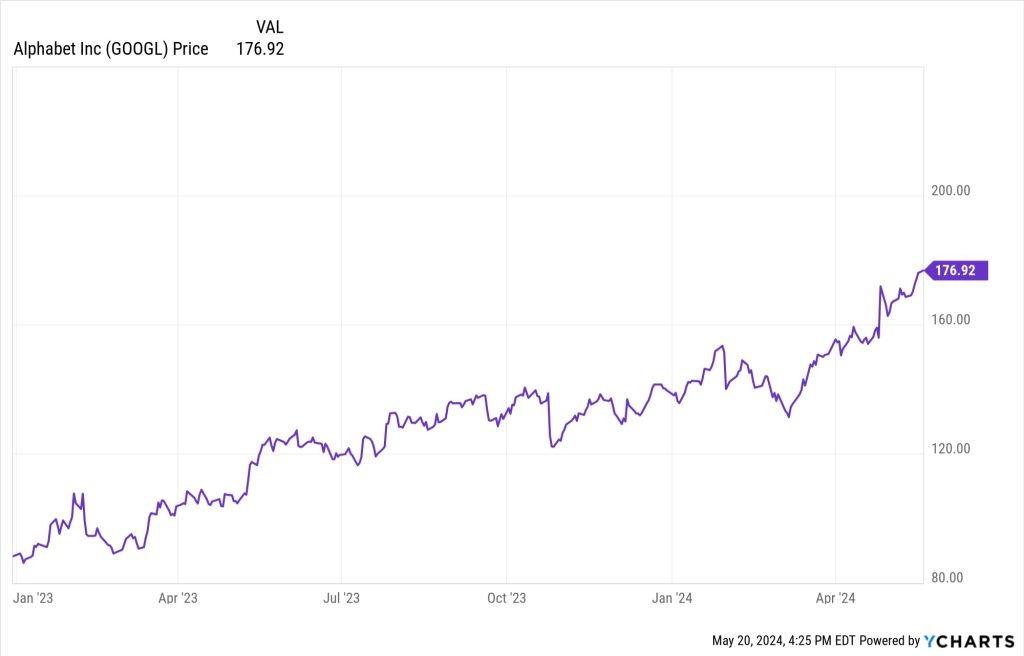Screen dimensions: 1024x656
Task: Select the Apr '24 x-axis label
Action: (x=836, y=598)
